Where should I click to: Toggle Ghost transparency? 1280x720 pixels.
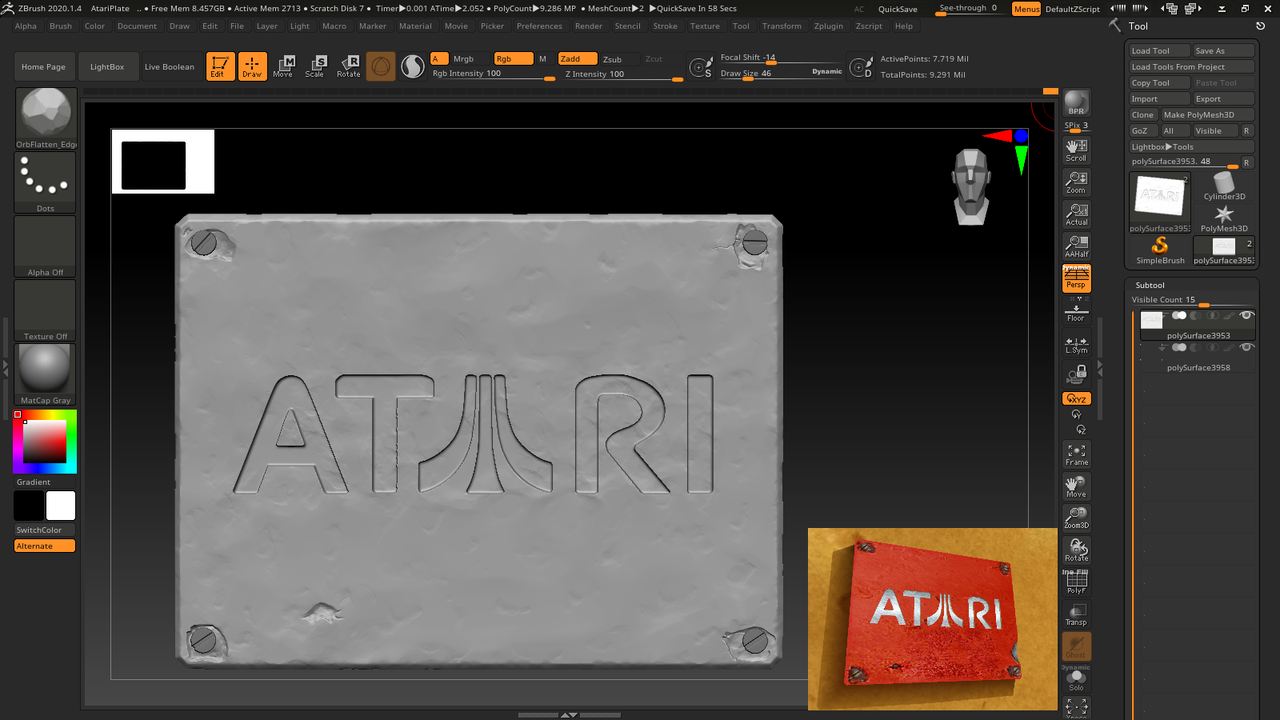(x=1076, y=646)
